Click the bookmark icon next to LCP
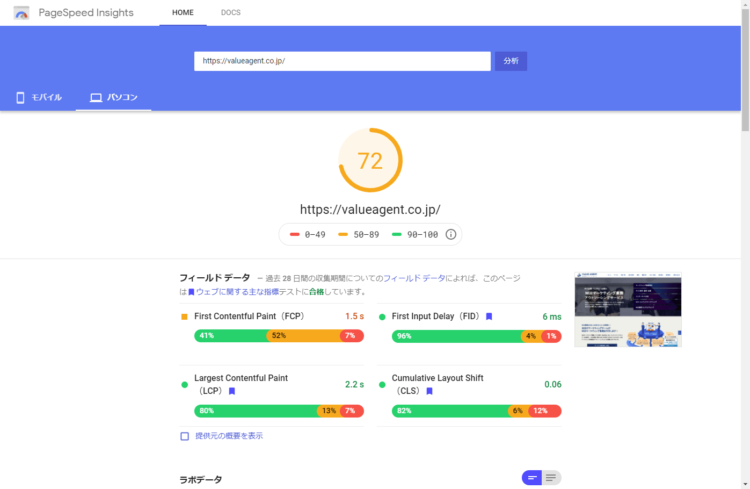This screenshot has height=489, width=750. pos(232,391)
